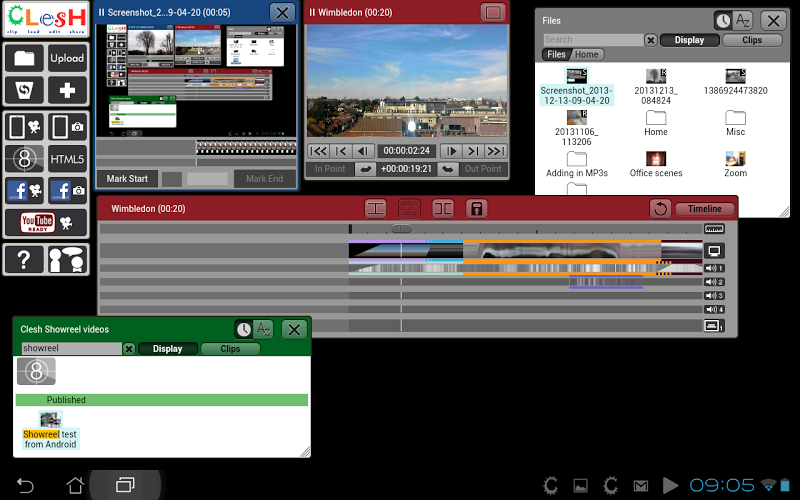Open the Zoom item in Files
800x500 pixels.
735,164
